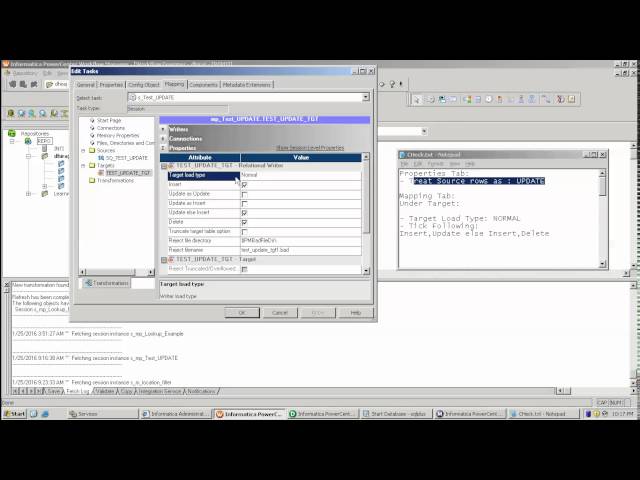Click the Reject file directory value

tap(301, 241)
